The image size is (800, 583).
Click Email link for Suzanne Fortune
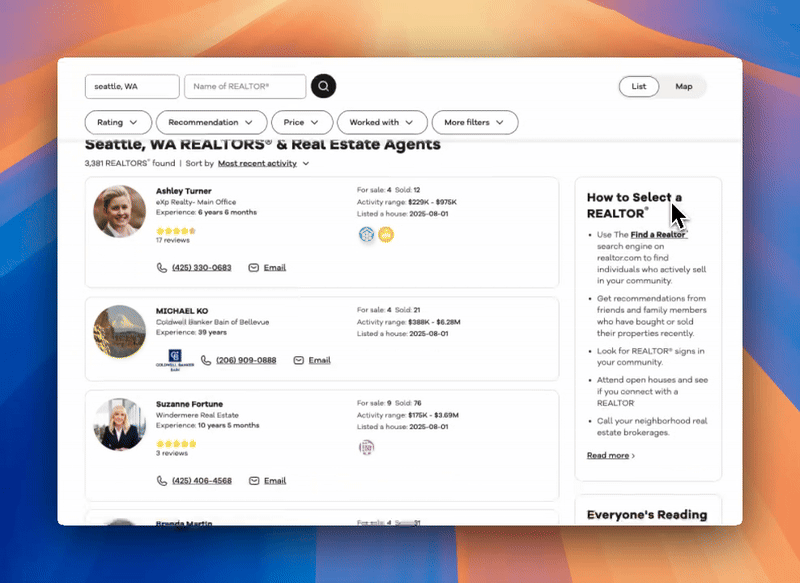(274, 481)
